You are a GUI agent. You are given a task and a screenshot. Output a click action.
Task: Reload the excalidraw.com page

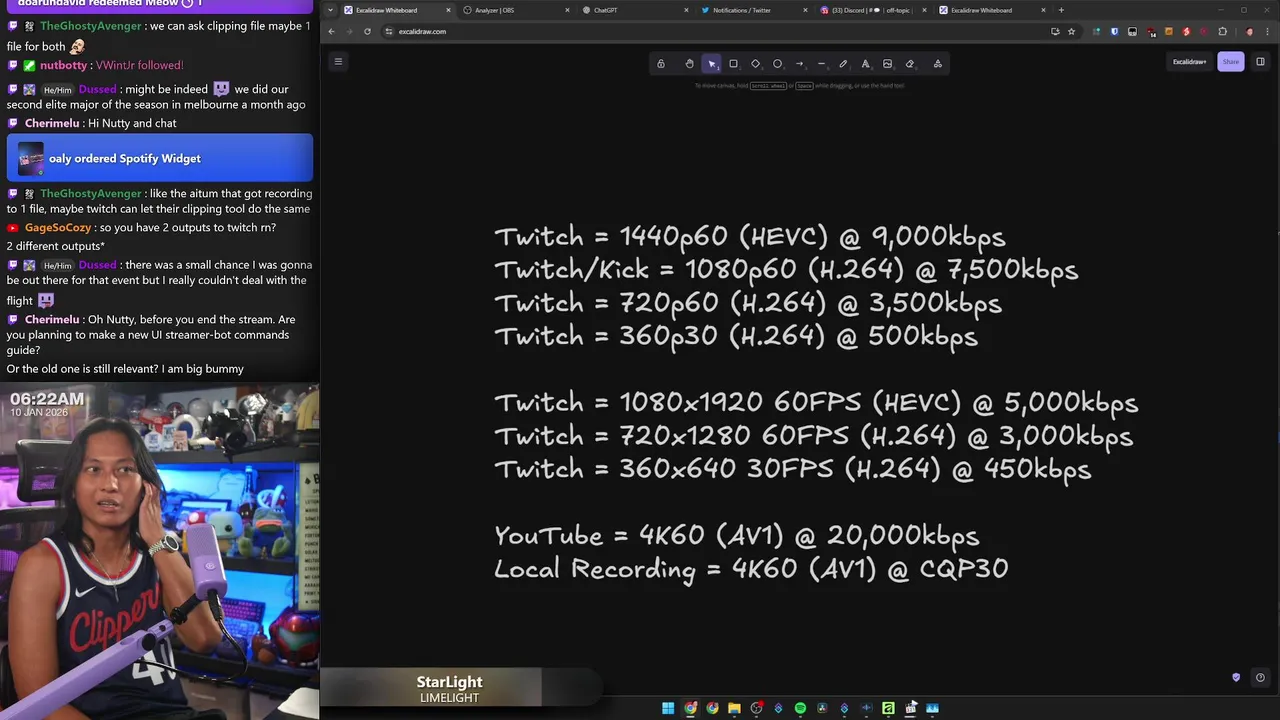coord(367,31)
